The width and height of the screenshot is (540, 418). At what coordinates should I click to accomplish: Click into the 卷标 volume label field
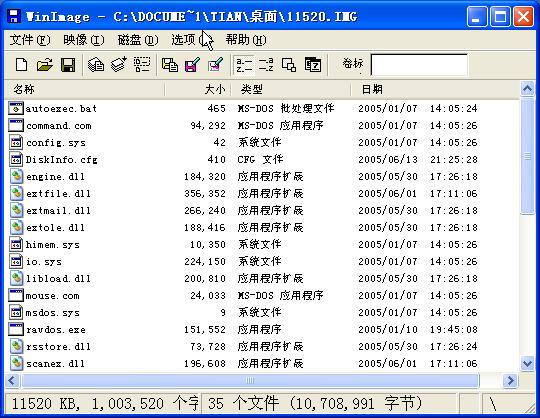419,64
